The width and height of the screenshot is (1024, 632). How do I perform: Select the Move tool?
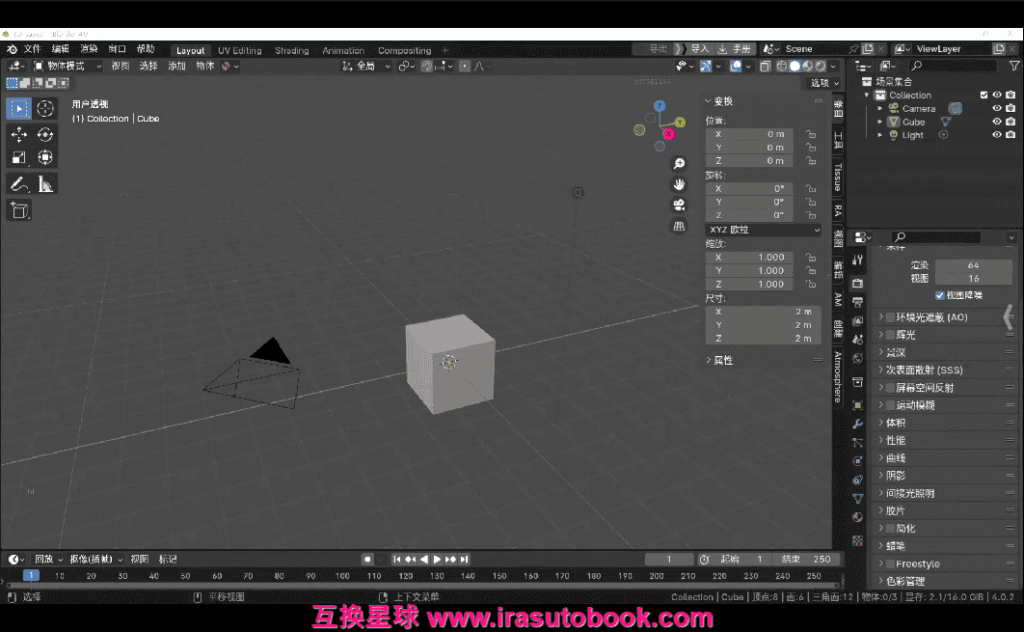(x=19, y=134)
